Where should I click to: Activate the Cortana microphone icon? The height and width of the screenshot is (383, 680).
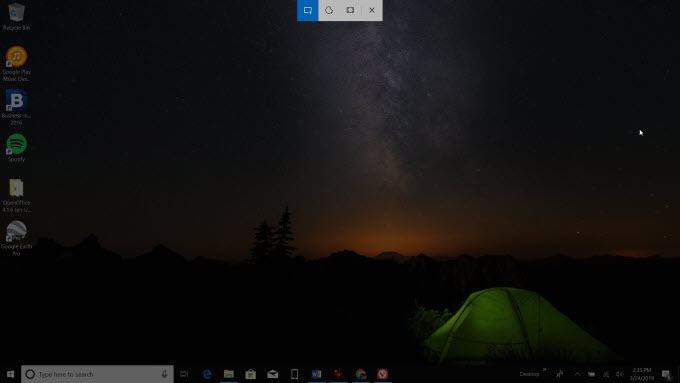point(164,374)
